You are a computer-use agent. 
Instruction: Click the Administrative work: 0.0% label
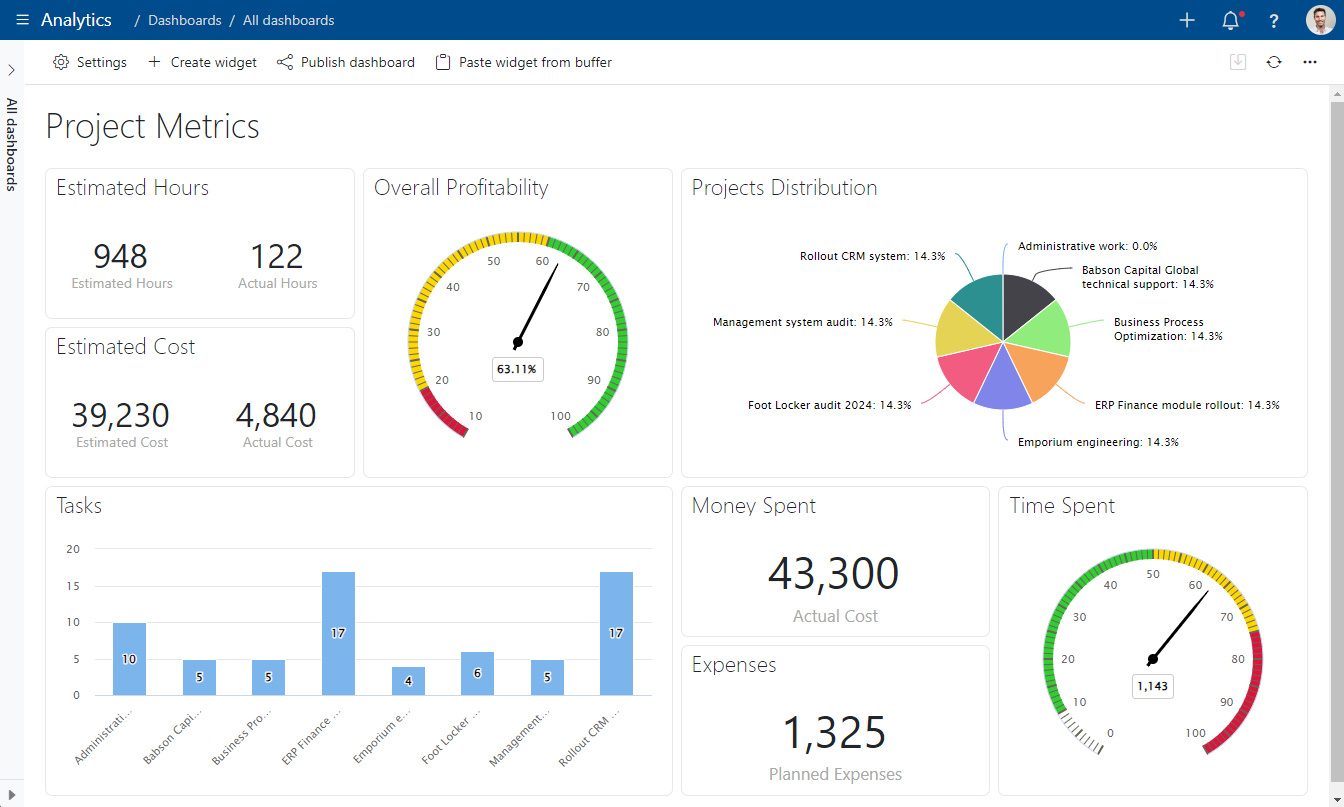click(1087, 246)
